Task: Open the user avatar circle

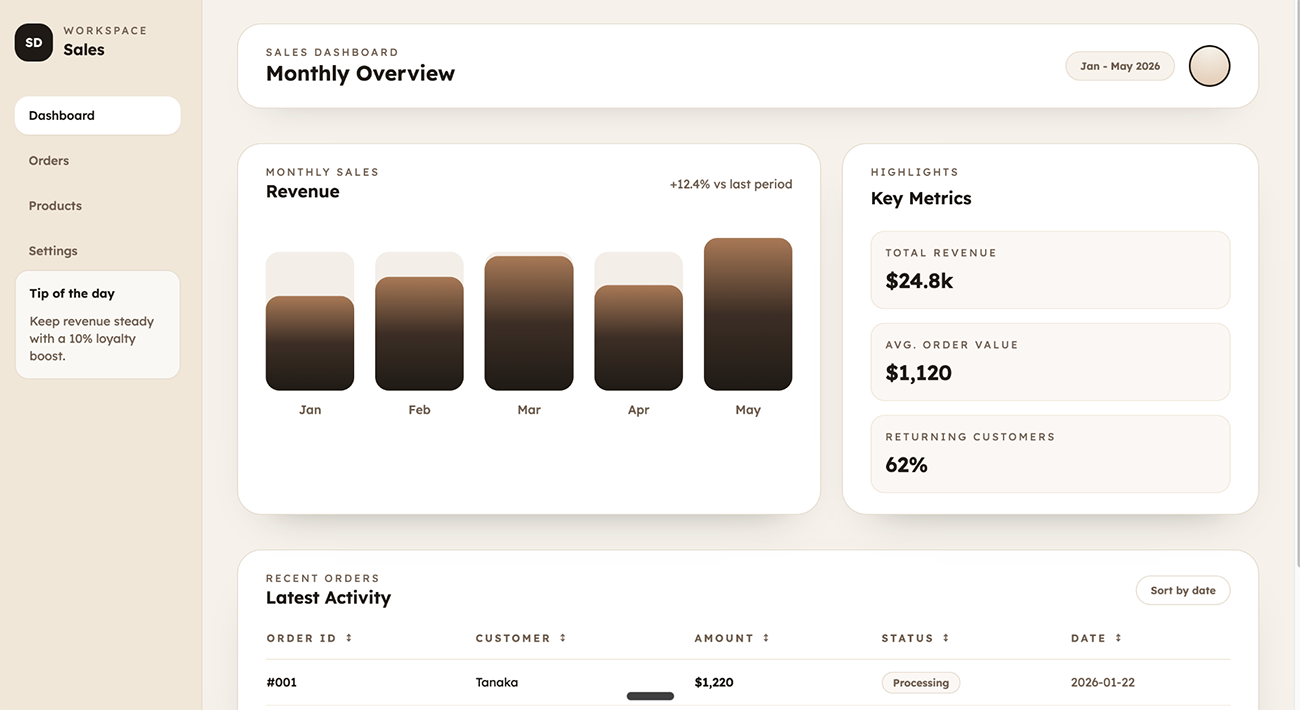Action: (1209, 66)
